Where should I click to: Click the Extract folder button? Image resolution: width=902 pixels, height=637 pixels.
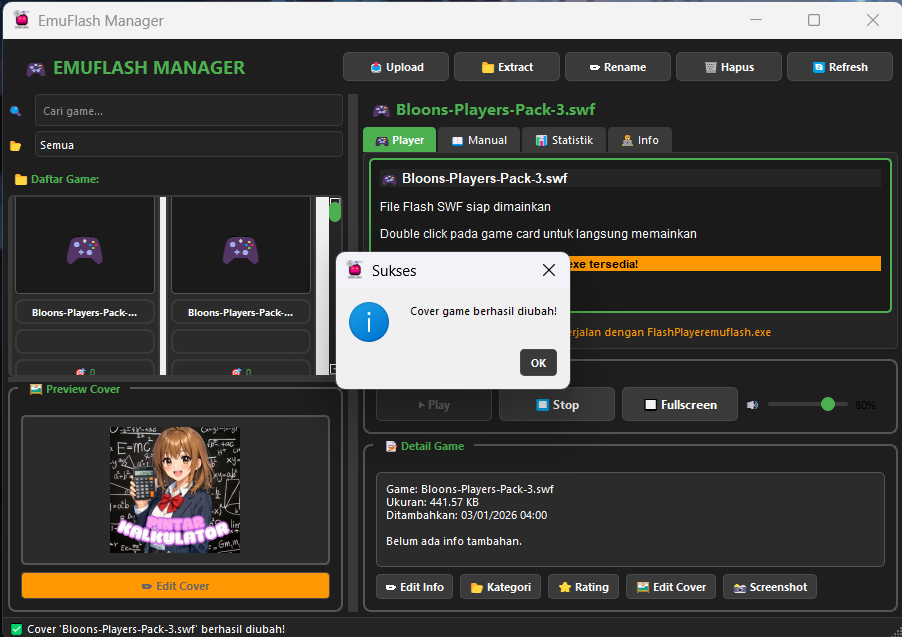click(507, 67)
